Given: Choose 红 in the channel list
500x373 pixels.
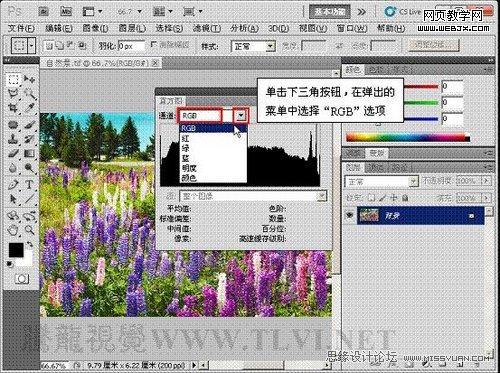Looking at the screenshot, I should pyautogui.click(x=213, y=138).
